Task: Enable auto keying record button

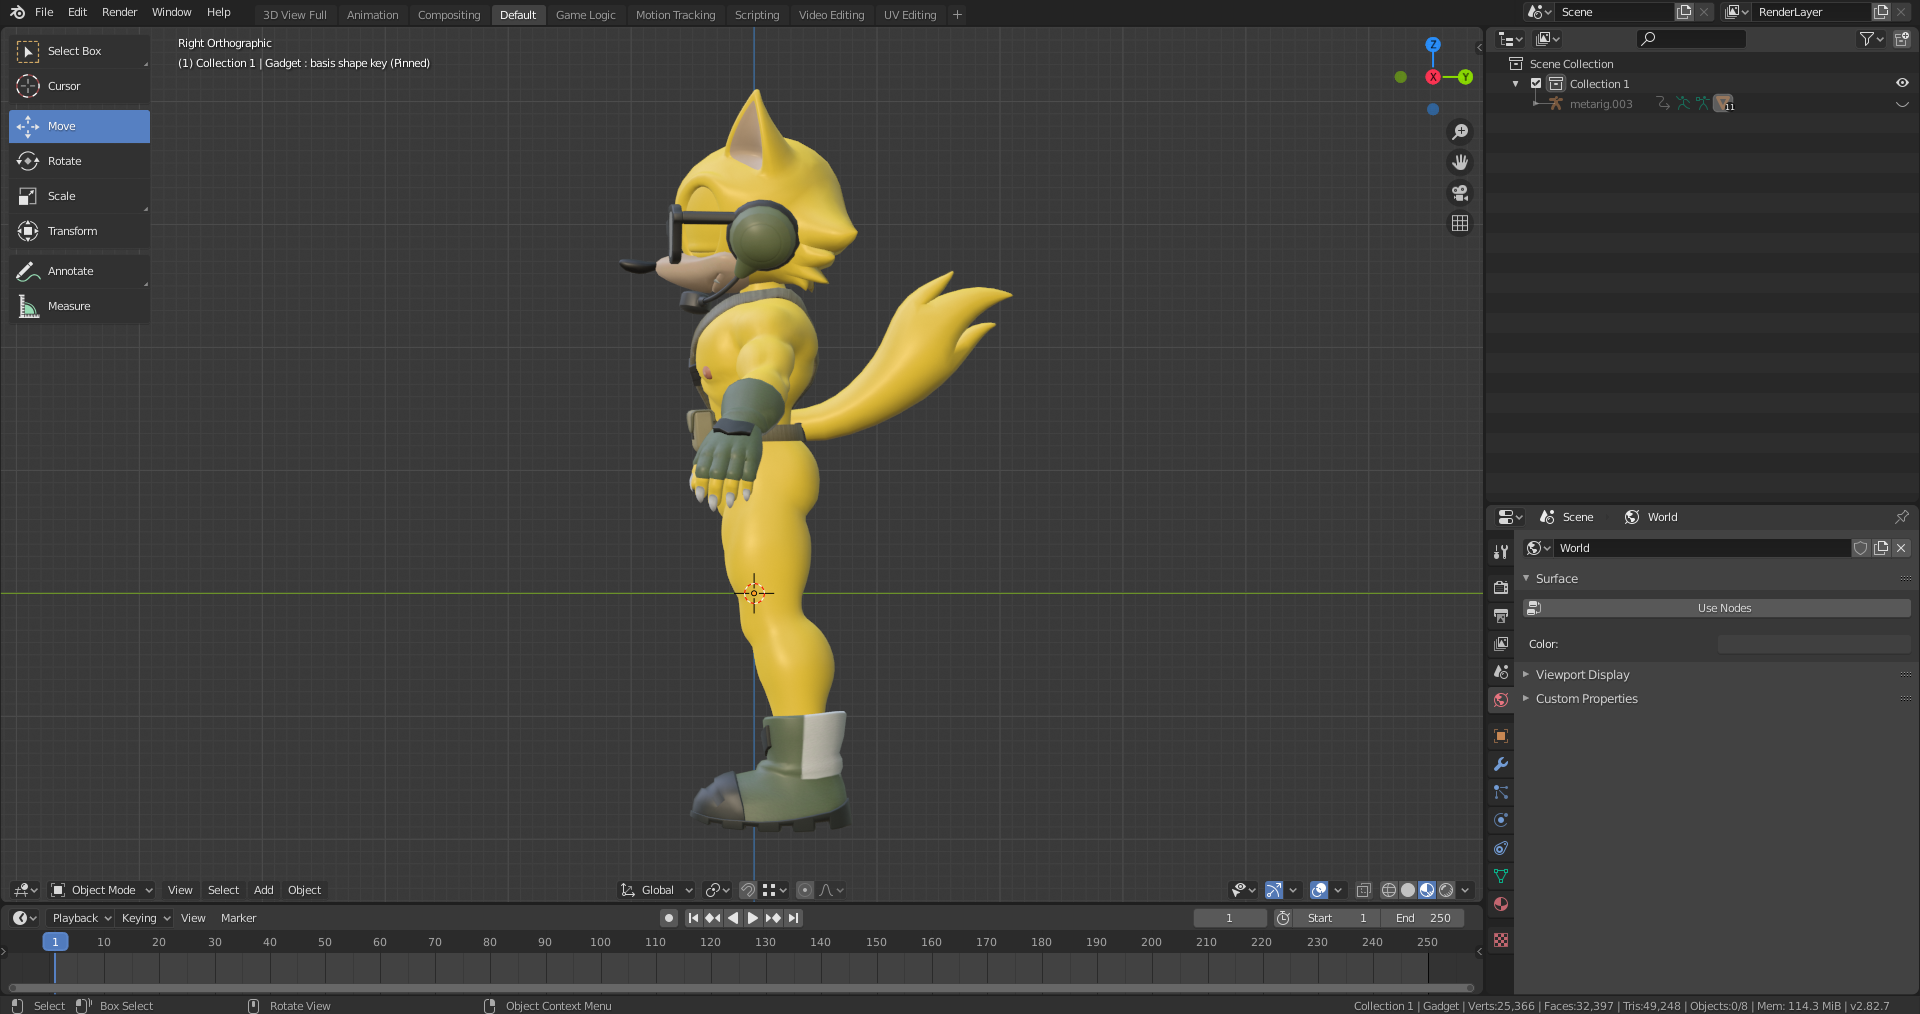Action: 669,918
